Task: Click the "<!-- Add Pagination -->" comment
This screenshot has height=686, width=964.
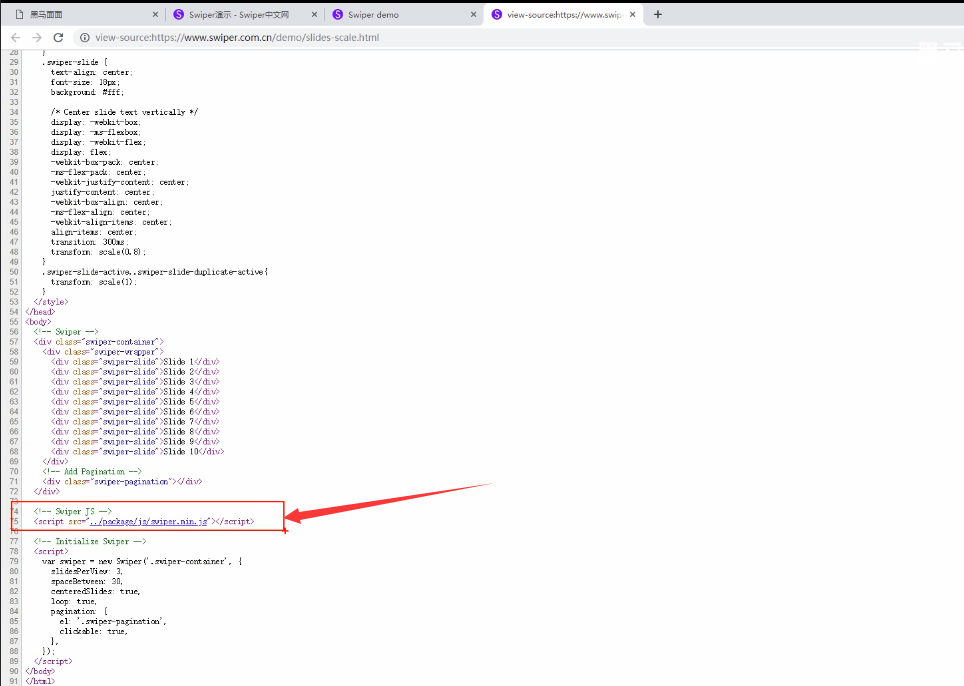Action: 92,471
